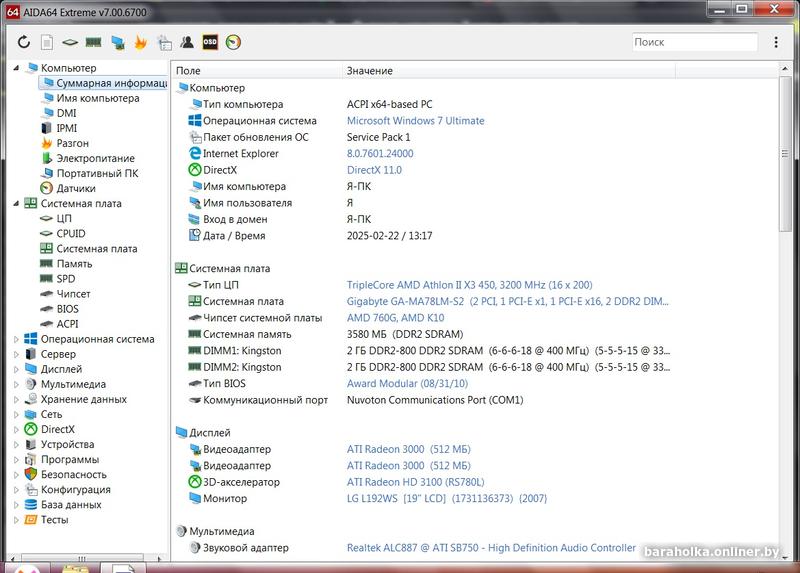This screenshot has width=800, height=573.
Task: Click the Поле column header
Action: pos(257,71)
